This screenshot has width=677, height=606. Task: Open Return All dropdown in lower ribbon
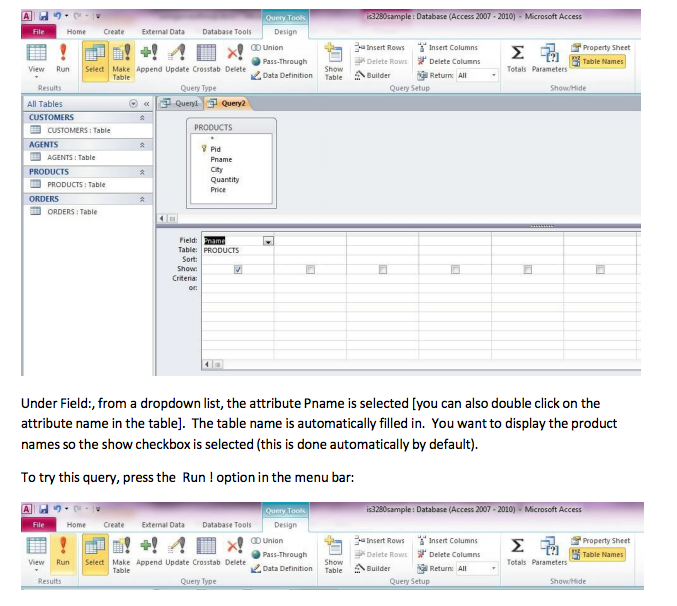click(x=494, y=568)
